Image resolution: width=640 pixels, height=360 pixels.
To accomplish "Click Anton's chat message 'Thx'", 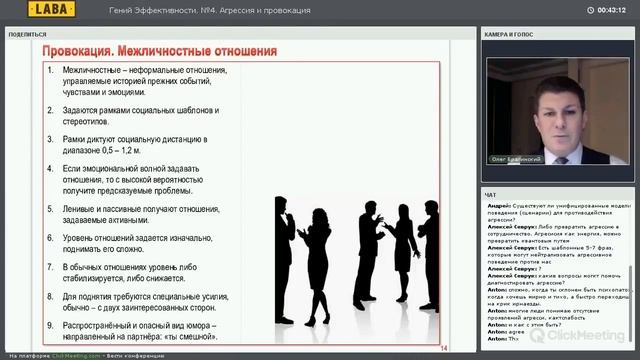I will (503, 339).
